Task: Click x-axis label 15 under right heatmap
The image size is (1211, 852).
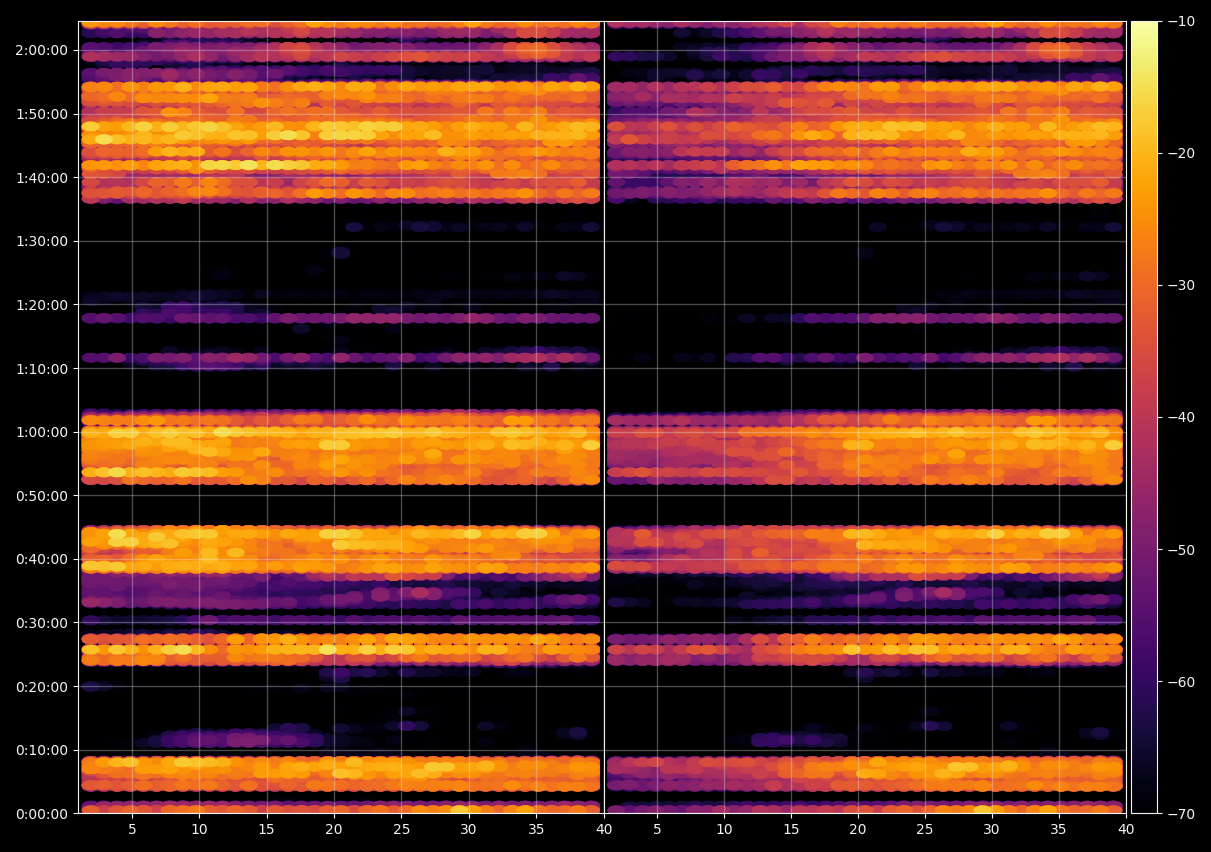Action: coord(791,830)
